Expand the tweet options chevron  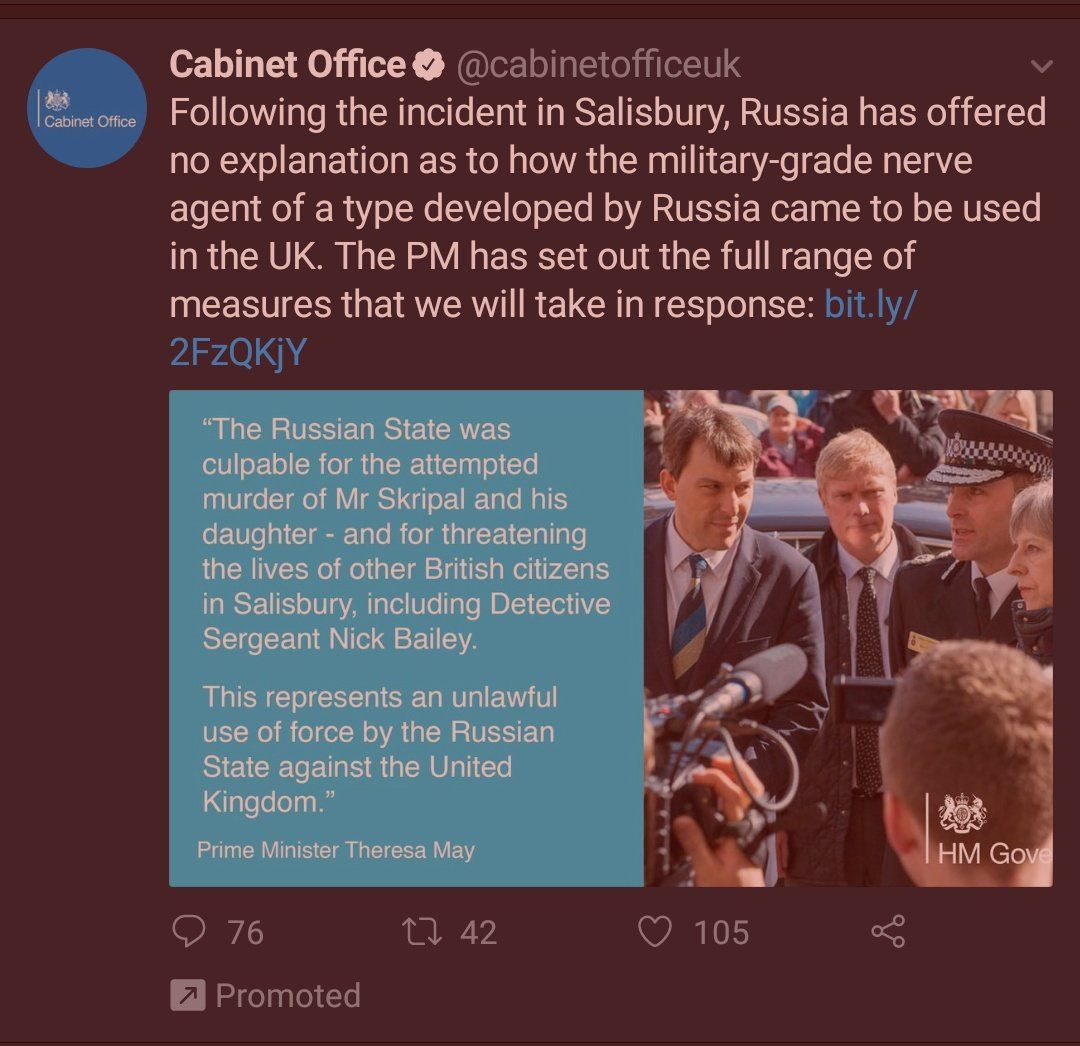tap(1041, 66)
